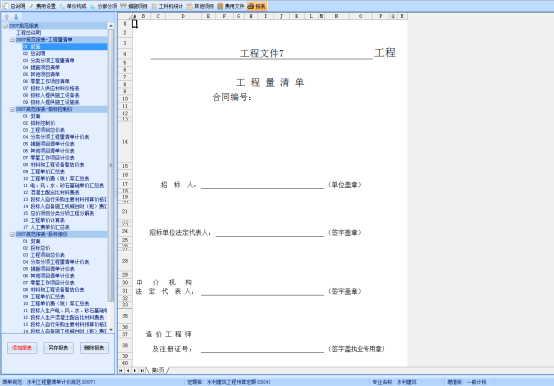Click the red 添加报表 button

[22, 348]
